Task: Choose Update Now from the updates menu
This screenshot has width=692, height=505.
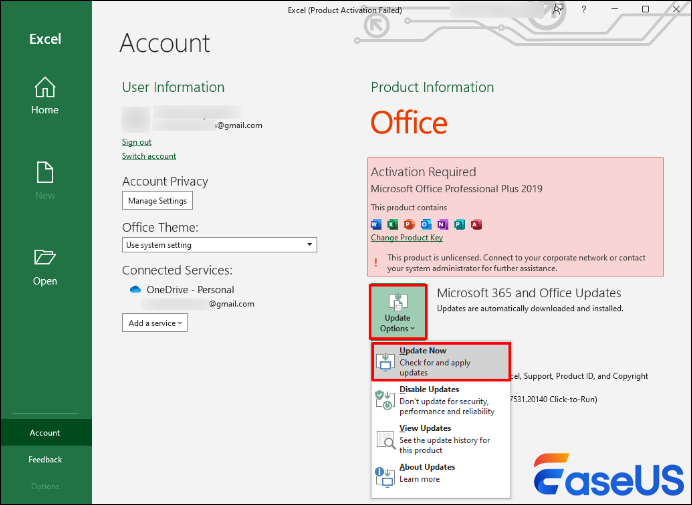Action: (441, 362)
